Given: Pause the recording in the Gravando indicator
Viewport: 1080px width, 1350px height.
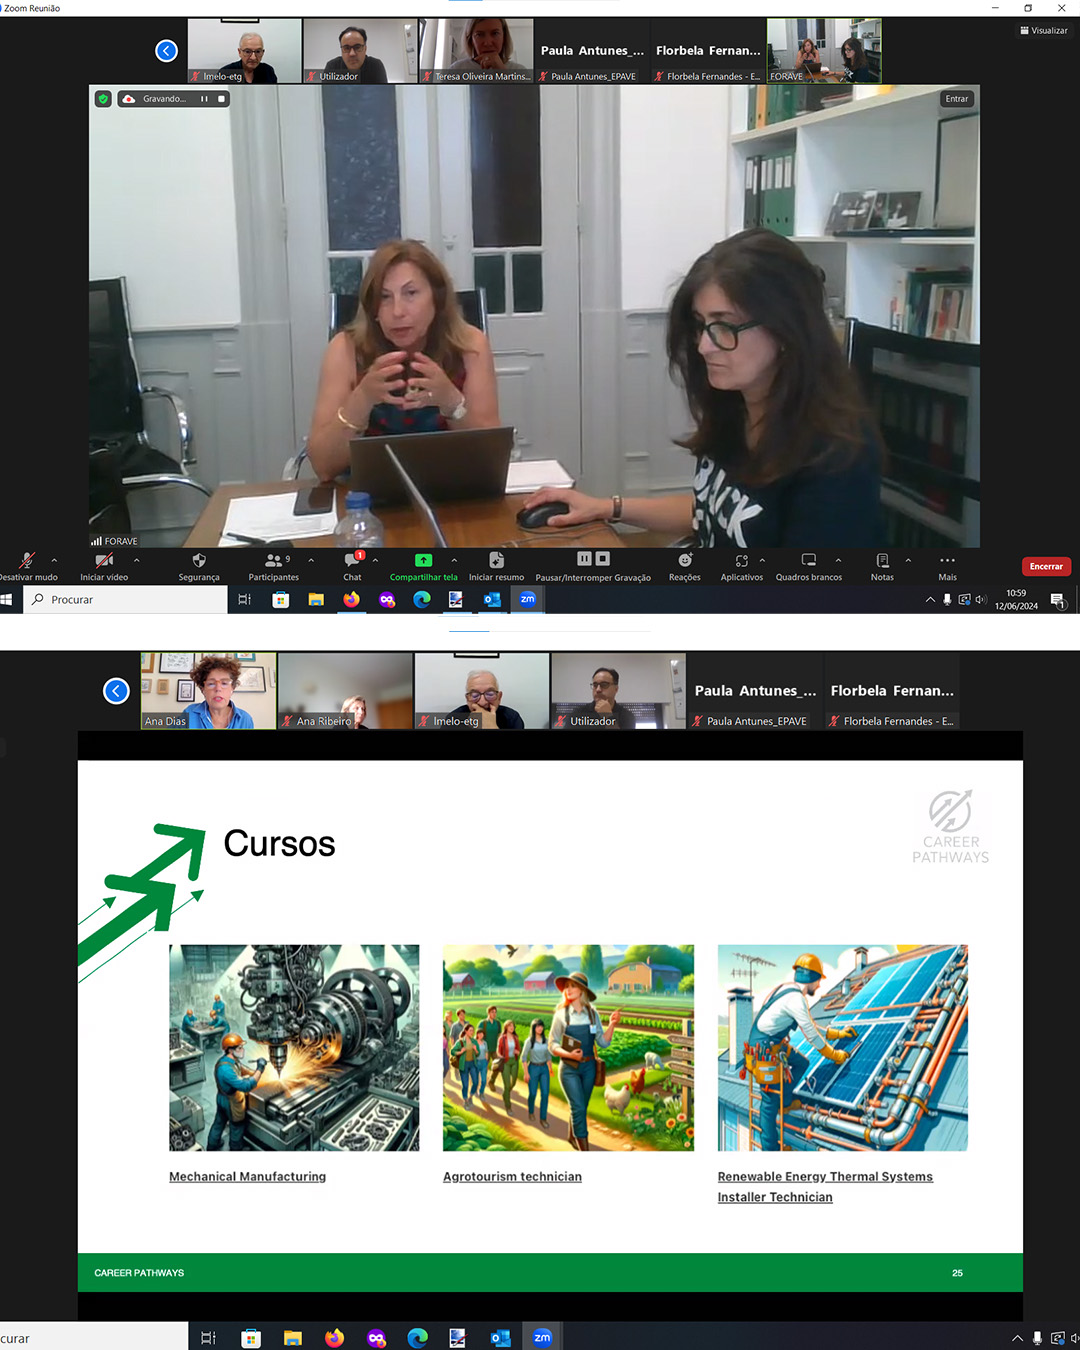Looking at the screenshot, I should pos(204,99).
